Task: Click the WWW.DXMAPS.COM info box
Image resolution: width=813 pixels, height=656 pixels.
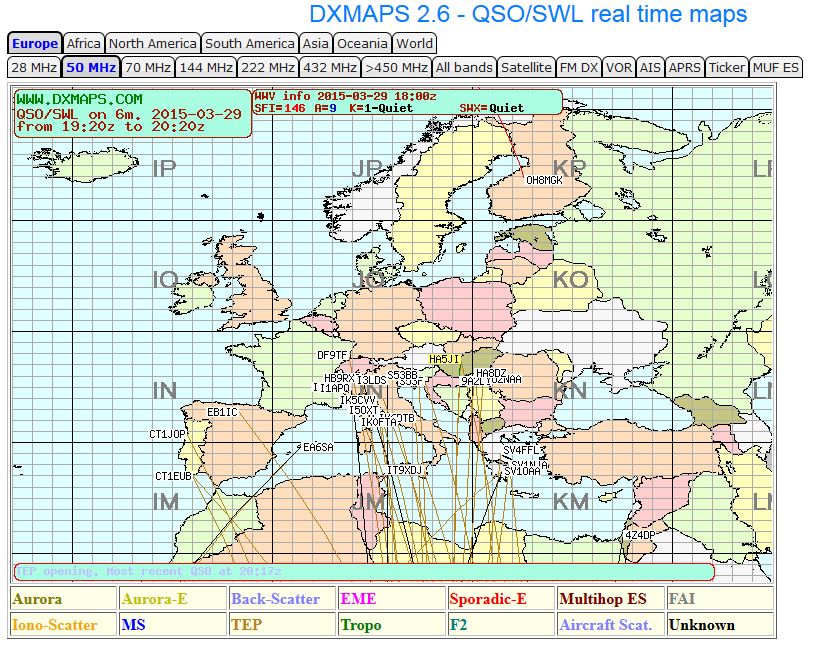Action: pyautogui.click(x=133, y=113)
